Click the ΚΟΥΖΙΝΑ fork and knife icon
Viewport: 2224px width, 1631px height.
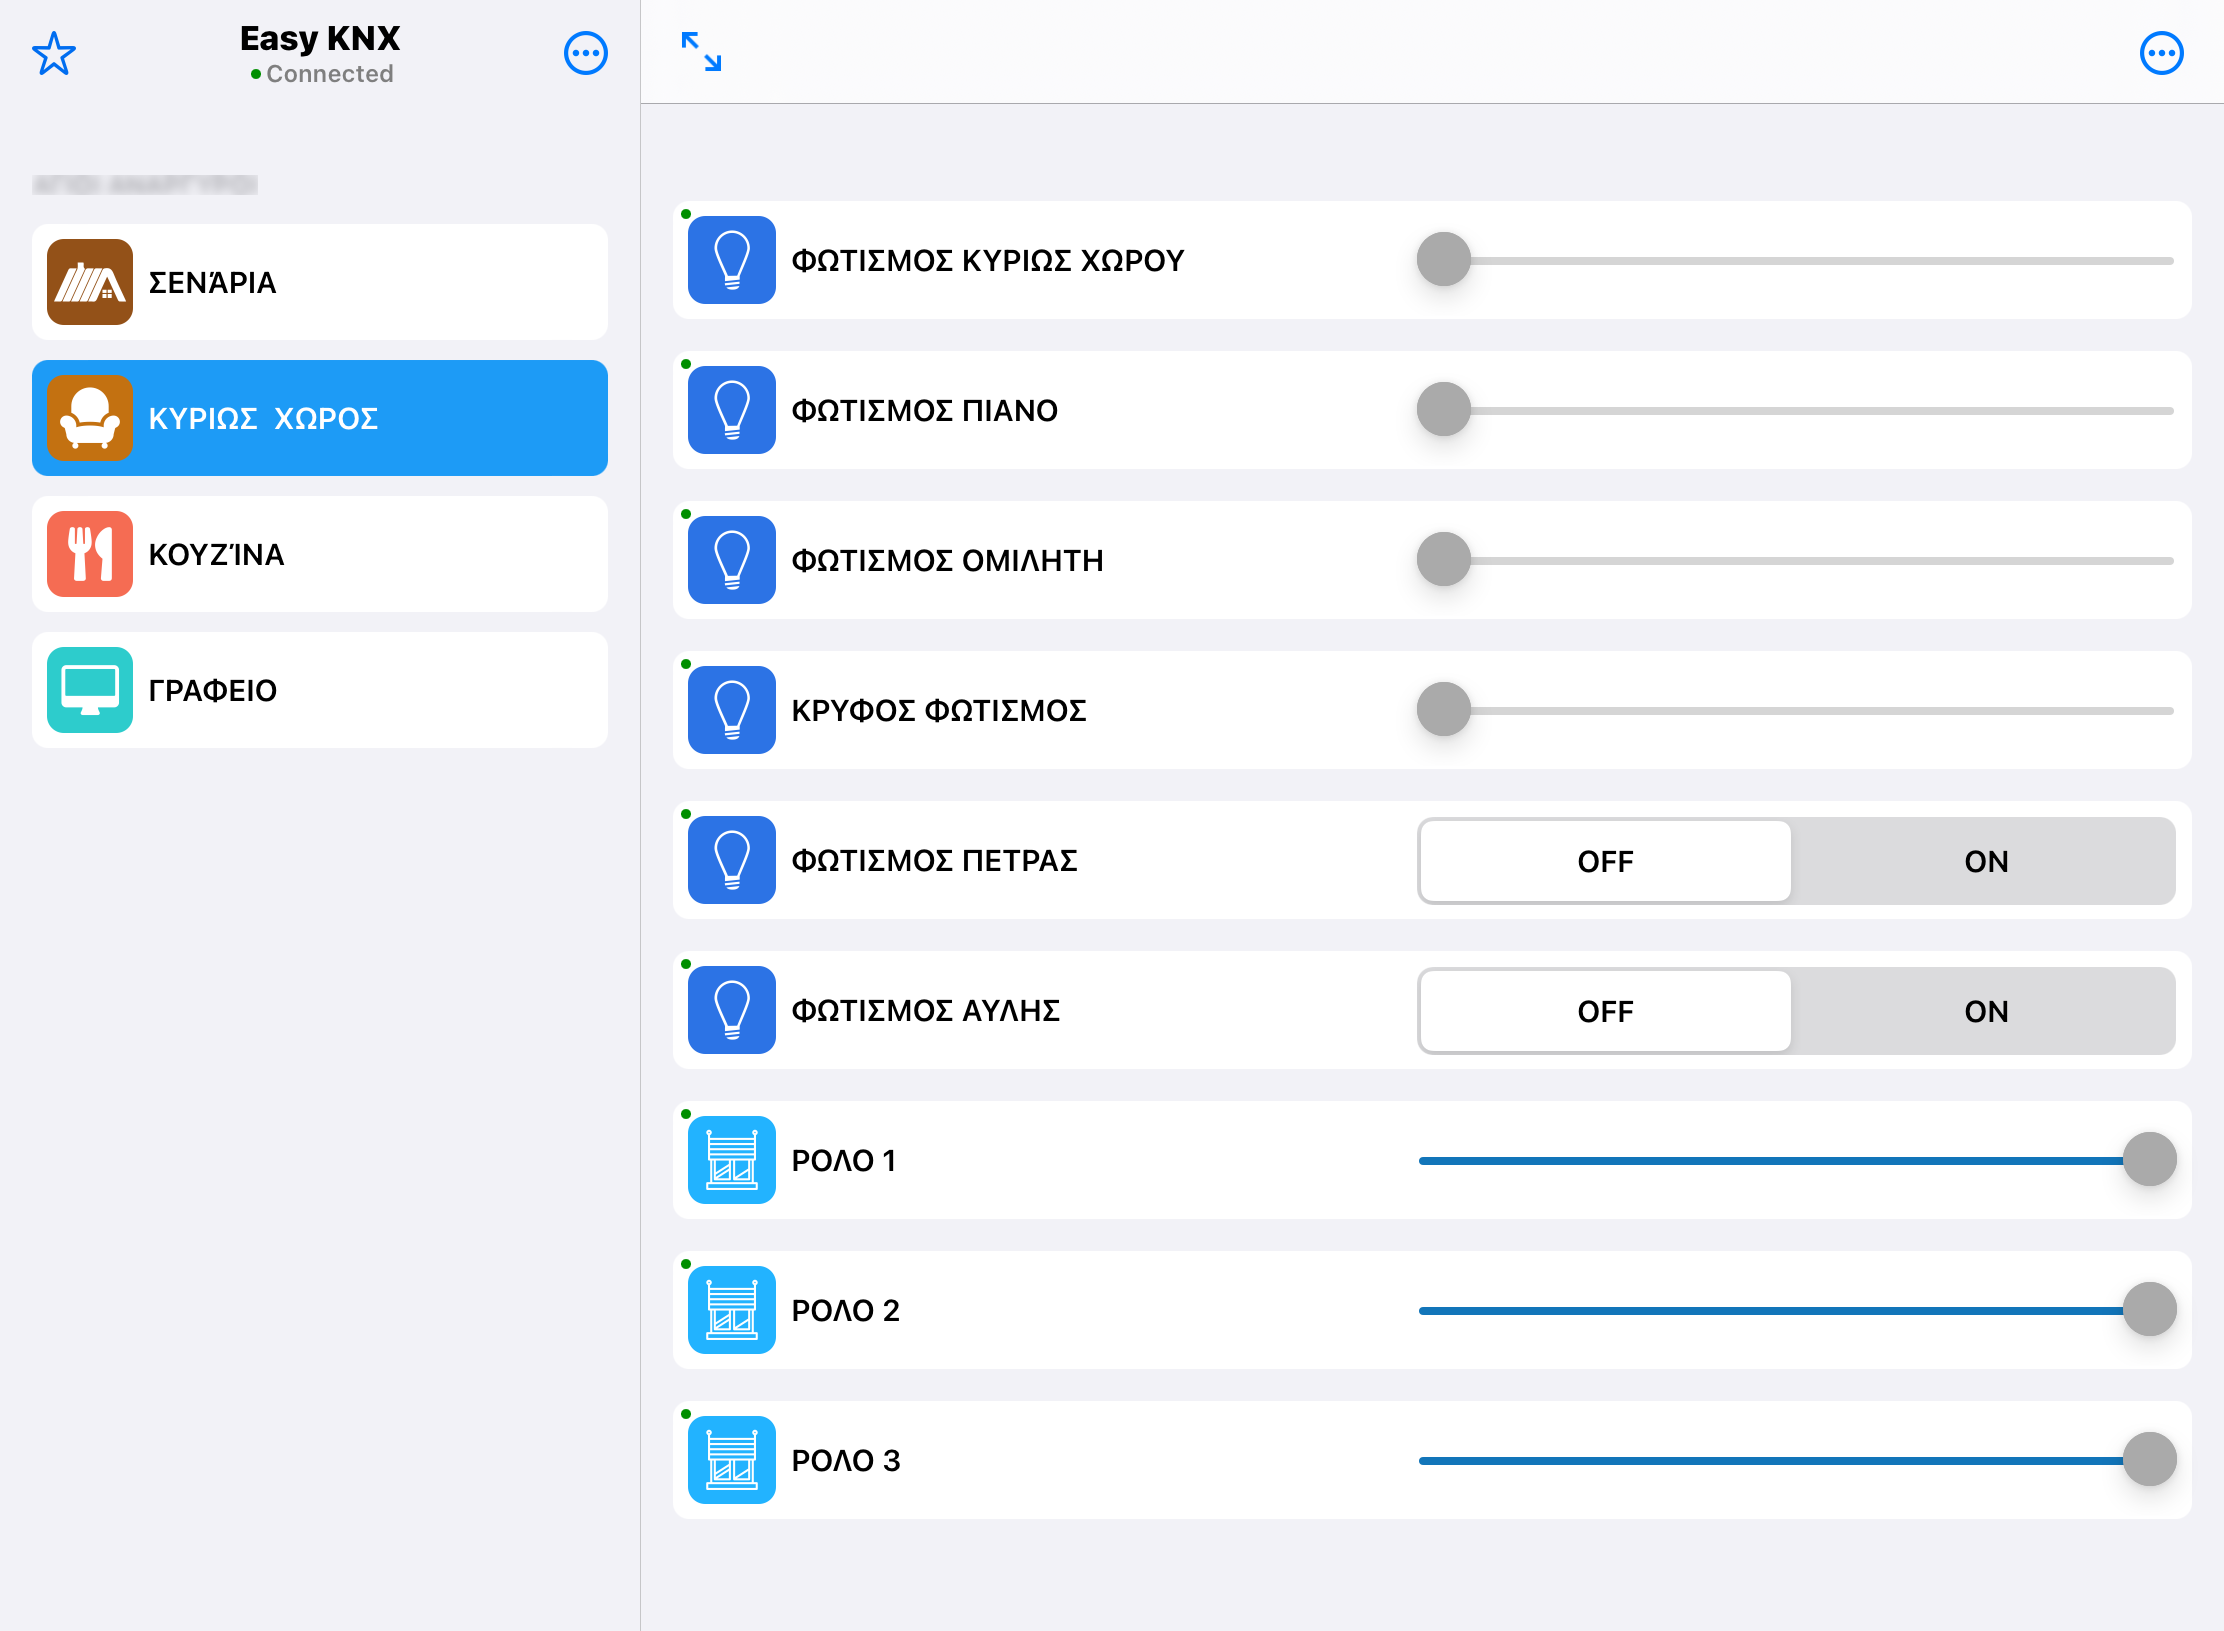point(90,554)
